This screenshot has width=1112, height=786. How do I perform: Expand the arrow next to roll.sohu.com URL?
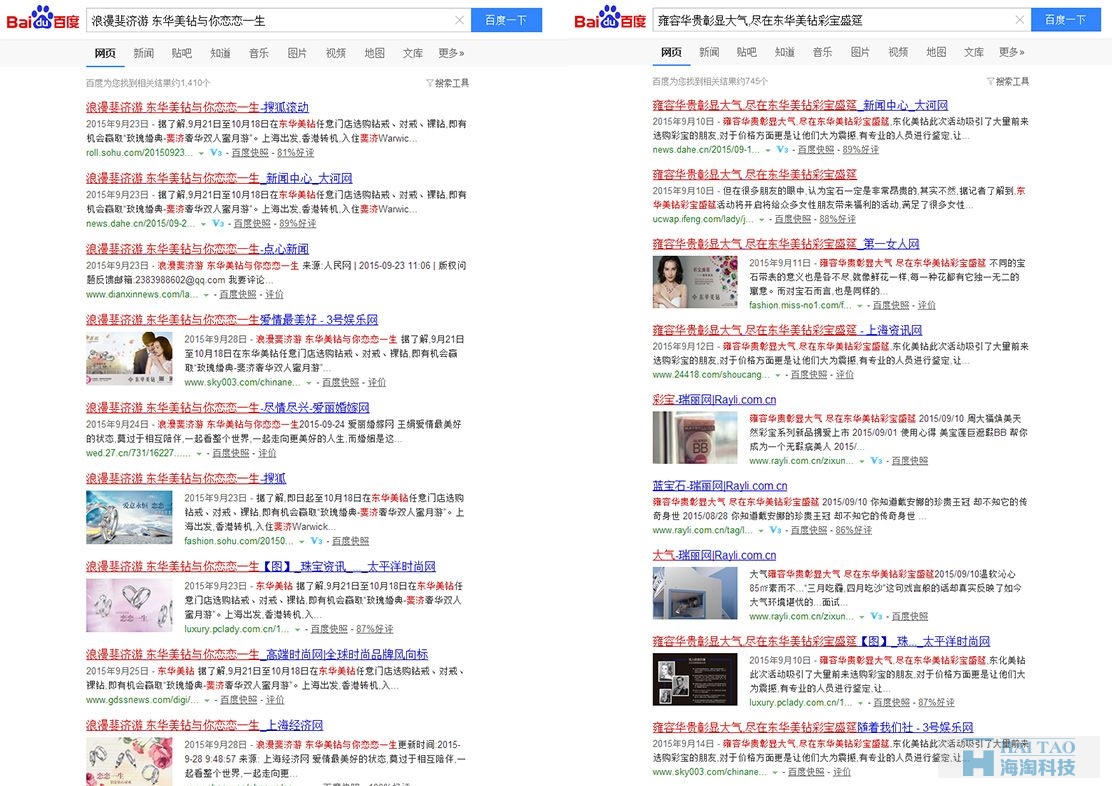tap(201, 153)
